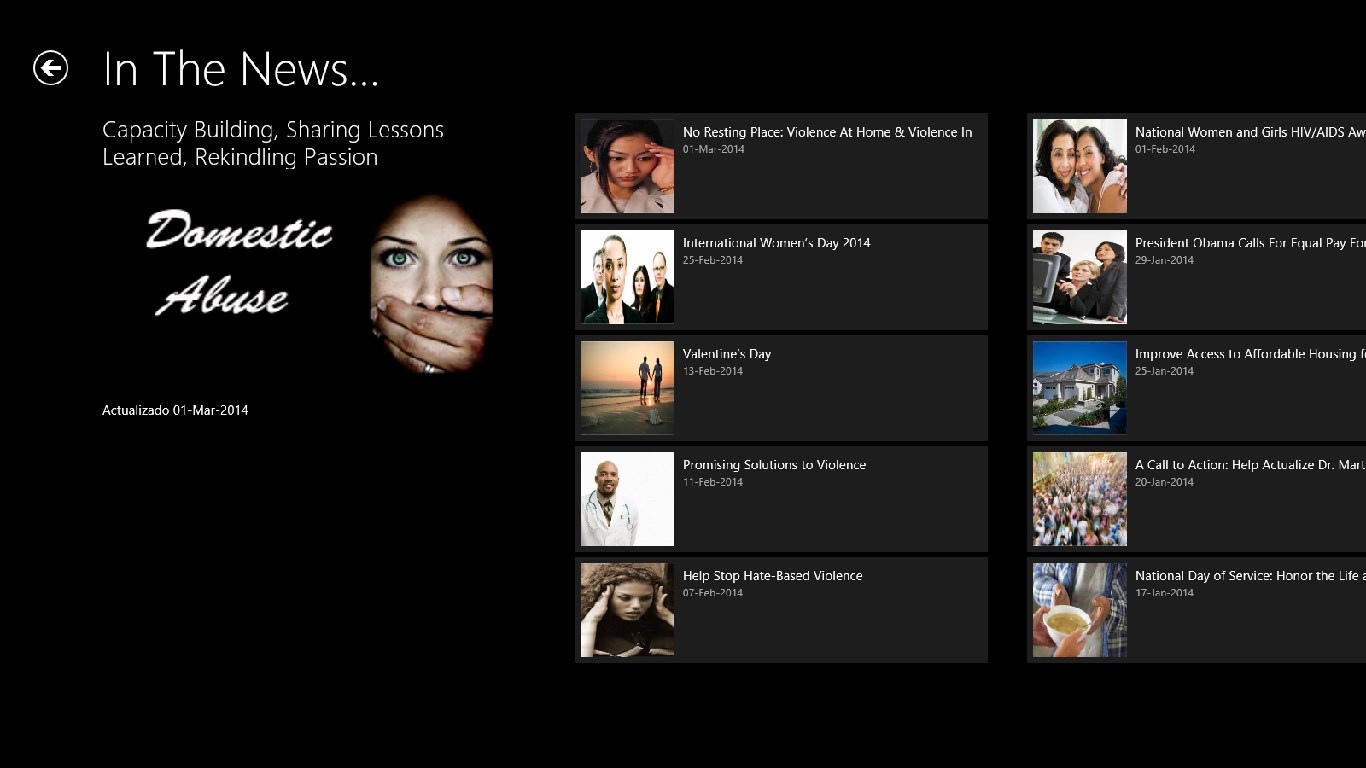Image resolution: width=1366 pixels, height=768 pixels.
Task: Click the back arrow button
Action: (51, 68)
